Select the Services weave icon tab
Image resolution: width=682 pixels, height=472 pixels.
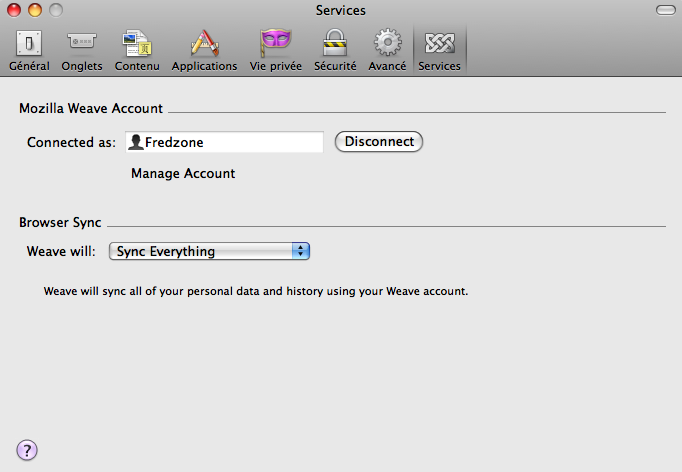pyautogui.click(x=439, y=50)
